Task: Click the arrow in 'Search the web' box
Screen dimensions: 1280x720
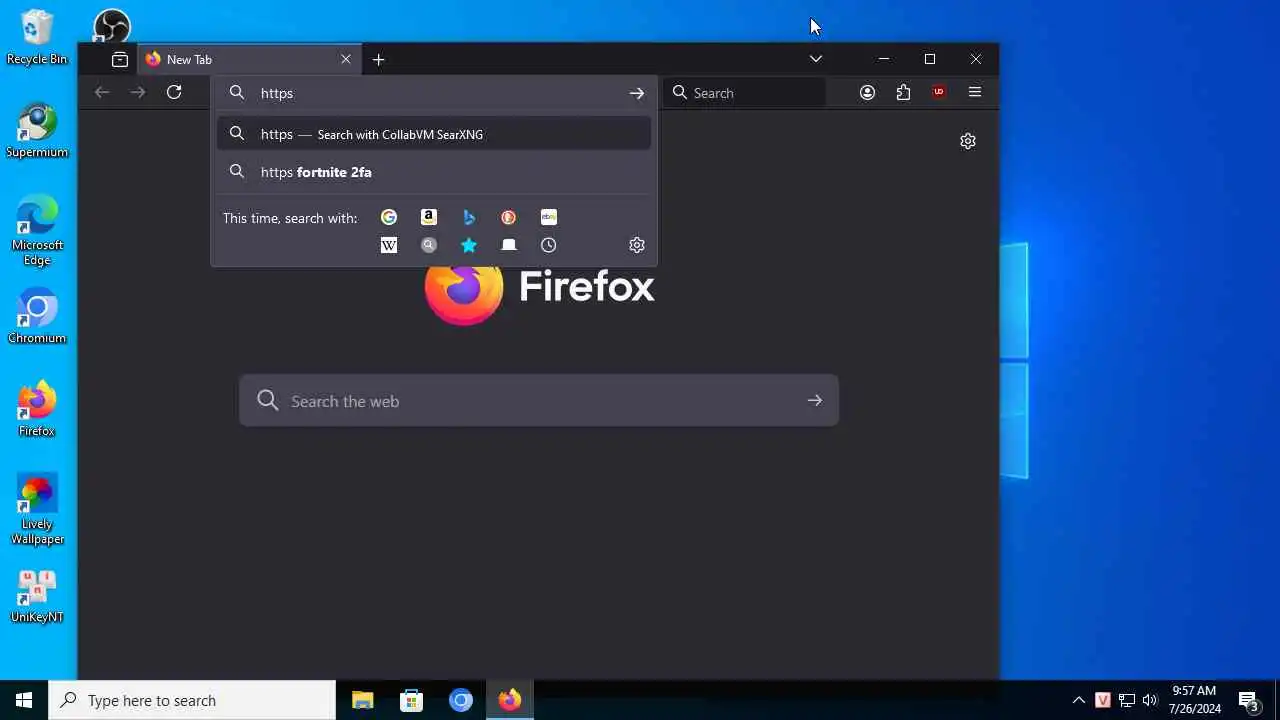Action: 815,401
